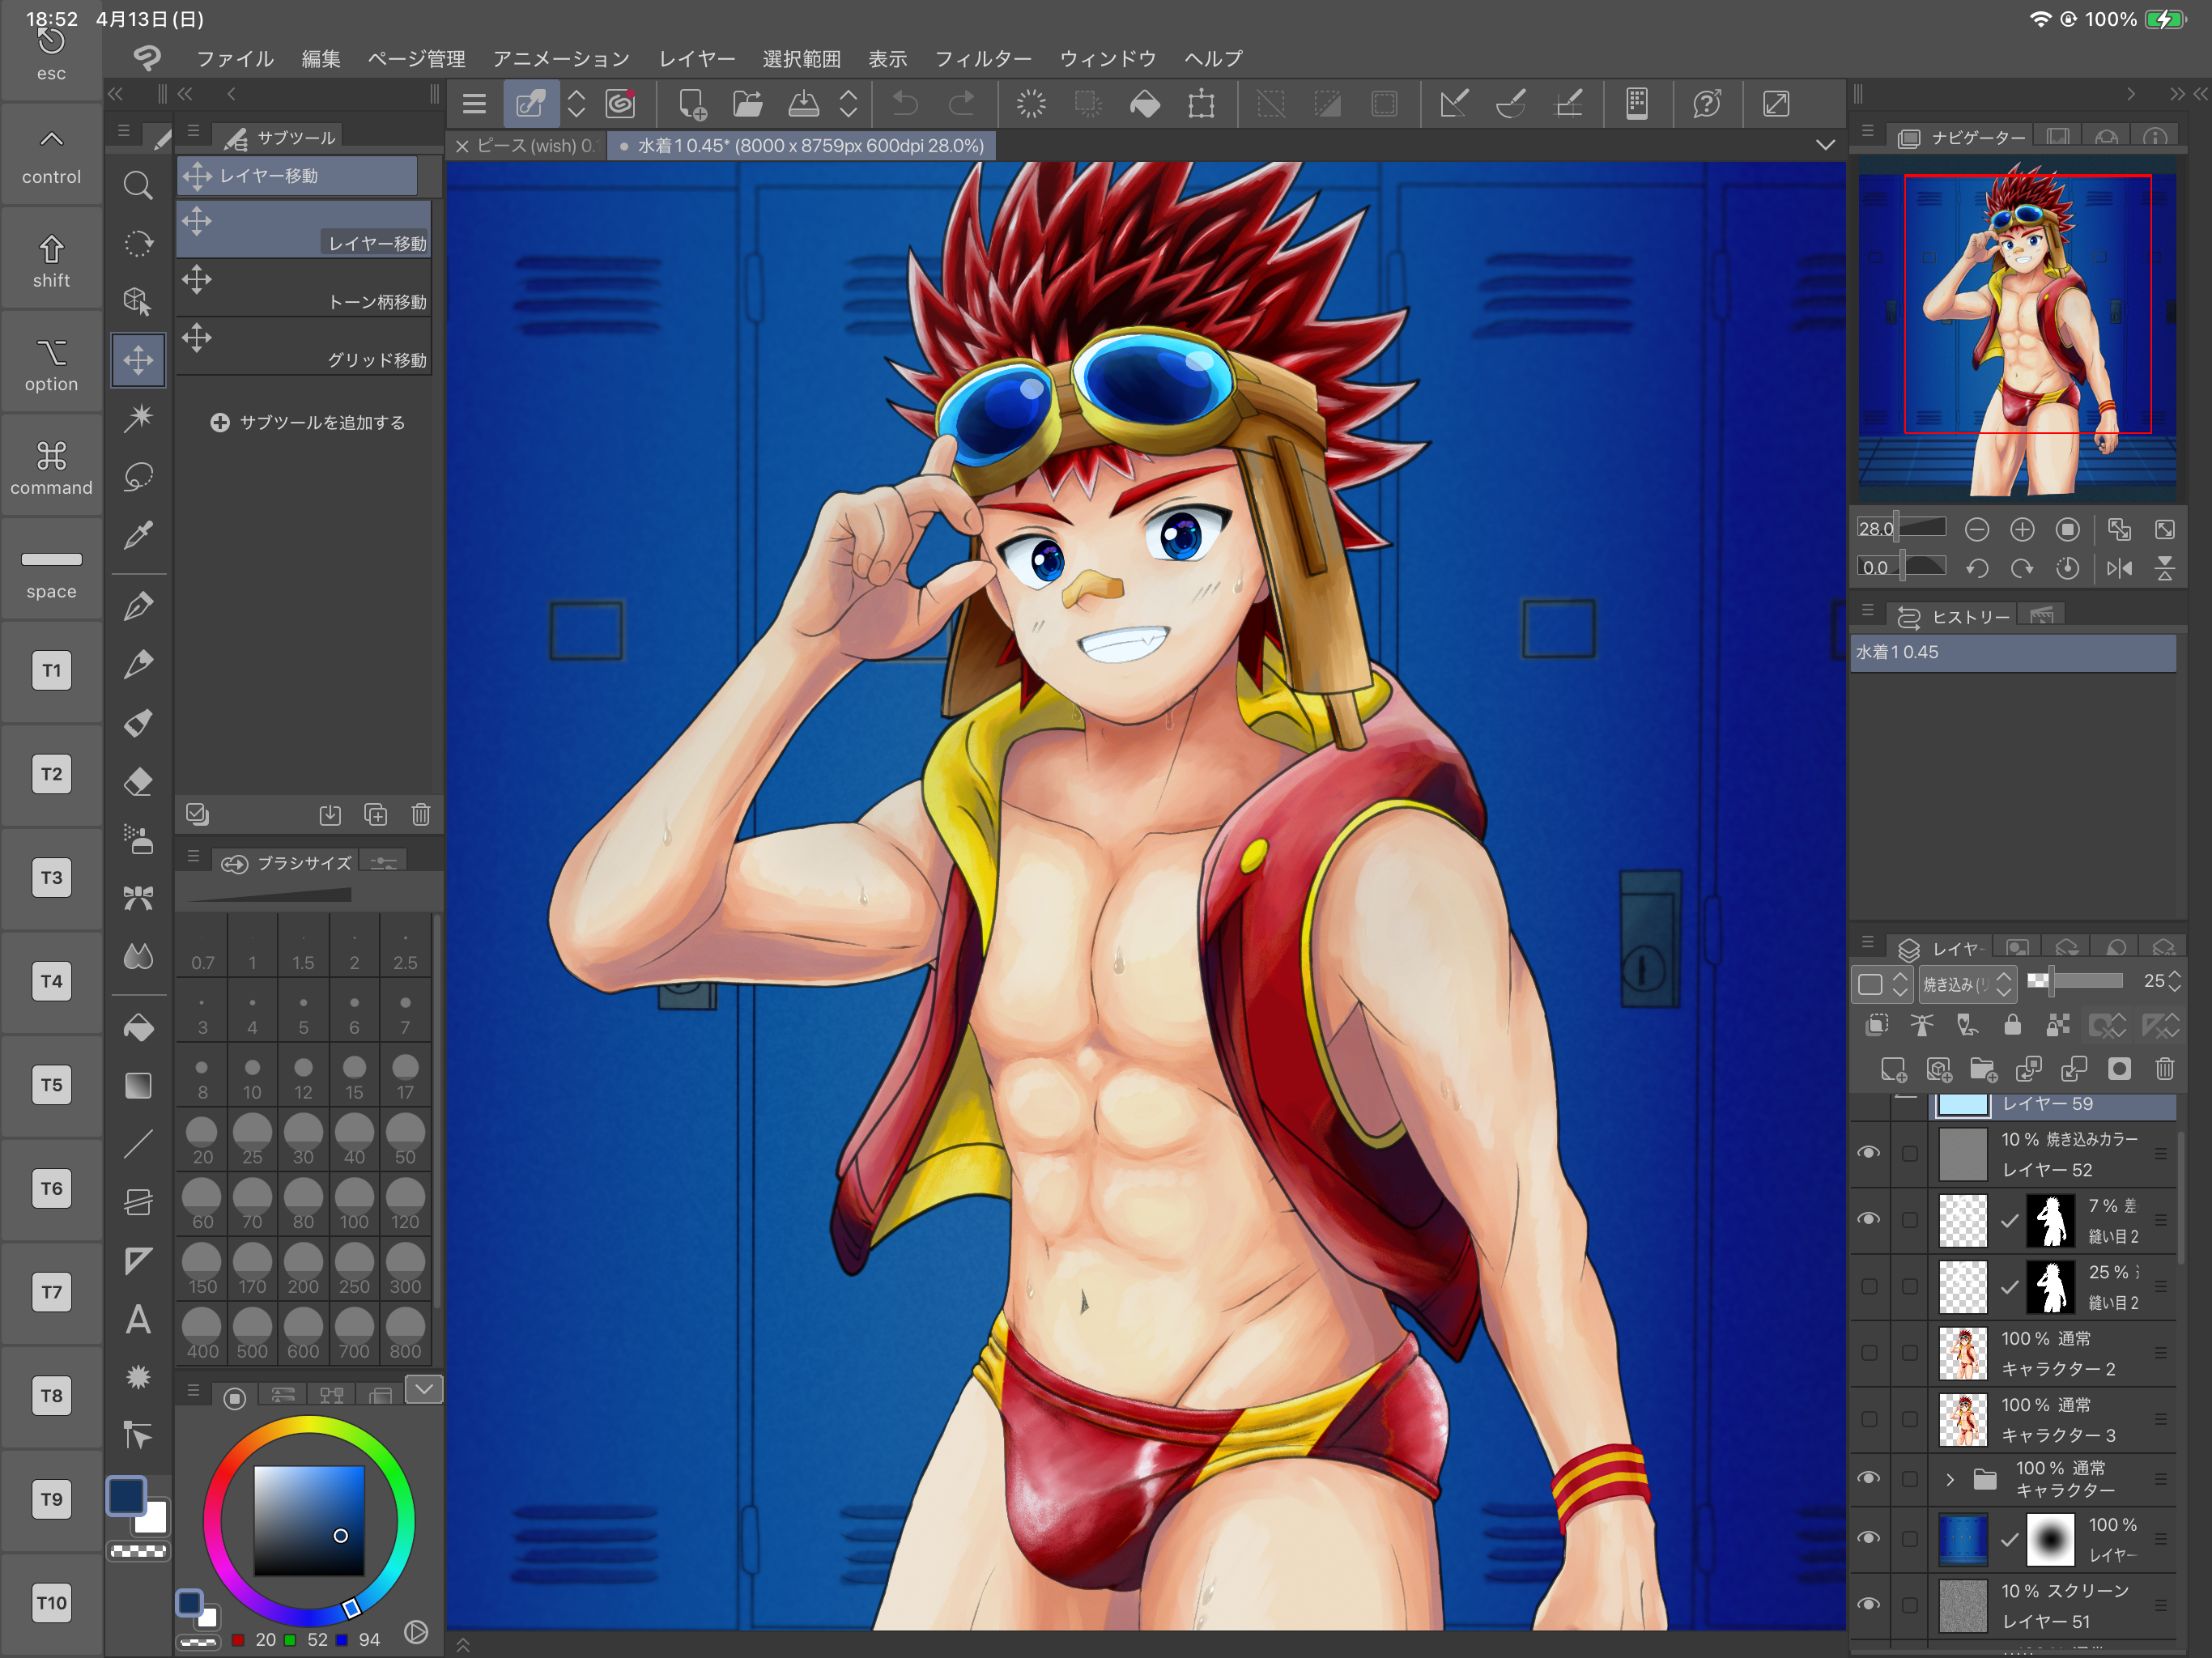
Task: Create new layer folder icon
Action: (x=1983, y=1069)
